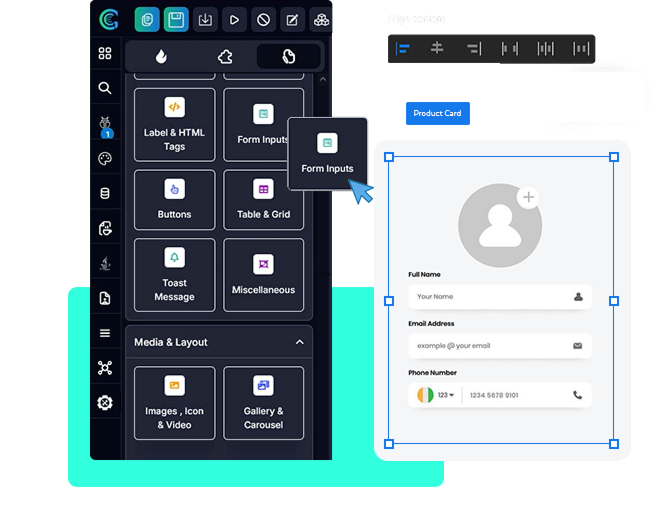Viewport: 663px width, 522px height.
Task: Click the stacked cubes icon in toolbar
Action: [x=321, y=19]
